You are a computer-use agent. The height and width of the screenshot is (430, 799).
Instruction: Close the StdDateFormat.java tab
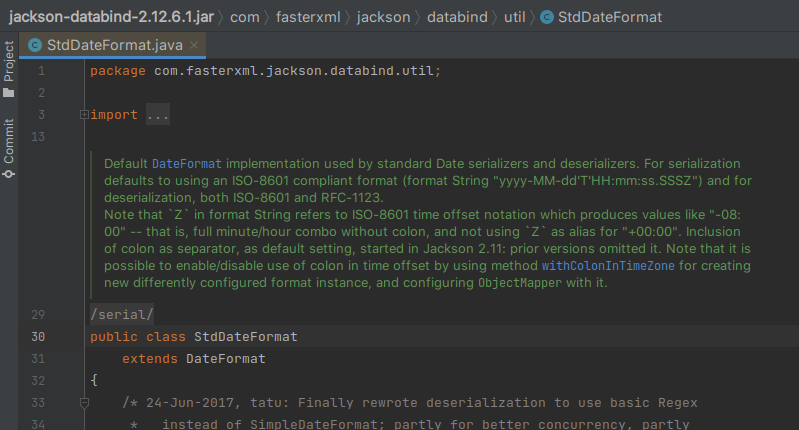point(194,45)
